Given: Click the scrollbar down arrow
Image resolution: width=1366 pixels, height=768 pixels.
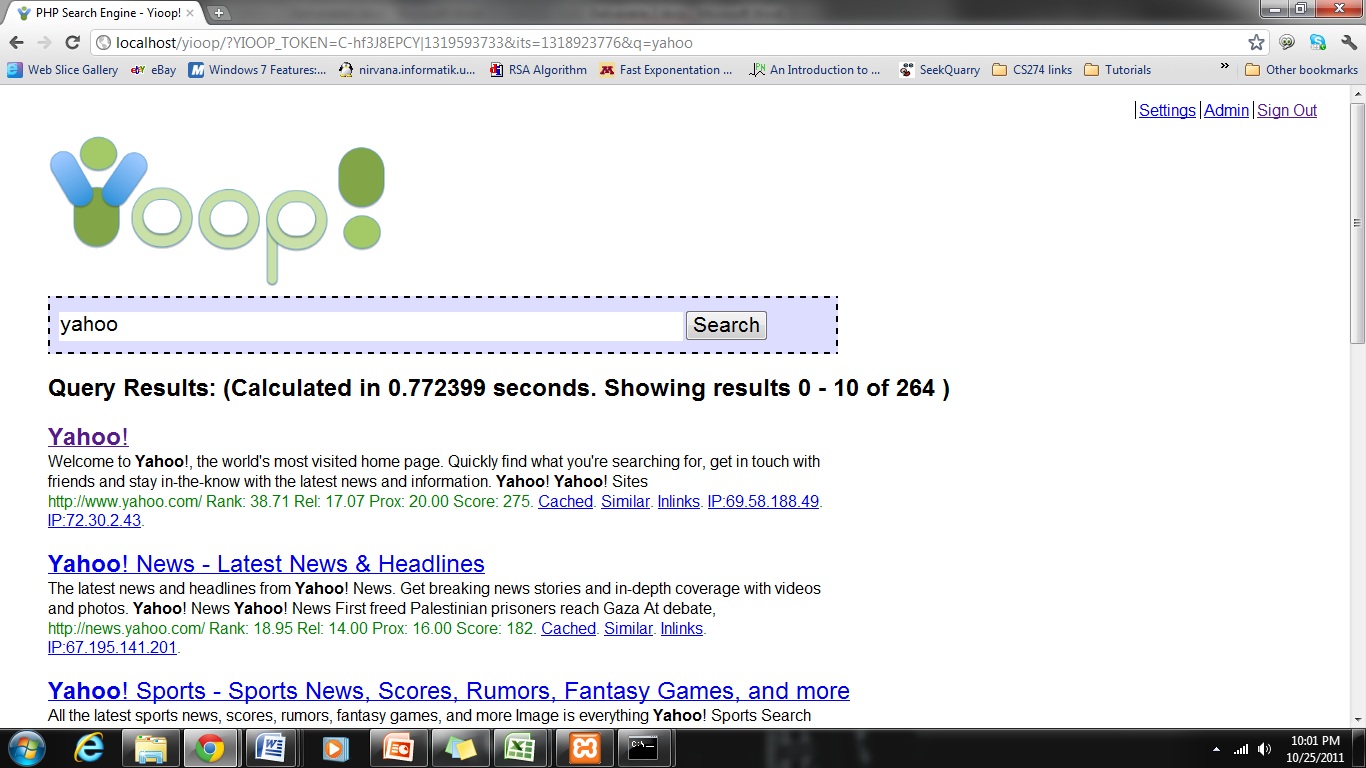Looking at the screenshot, I should tap(1357, 719).
